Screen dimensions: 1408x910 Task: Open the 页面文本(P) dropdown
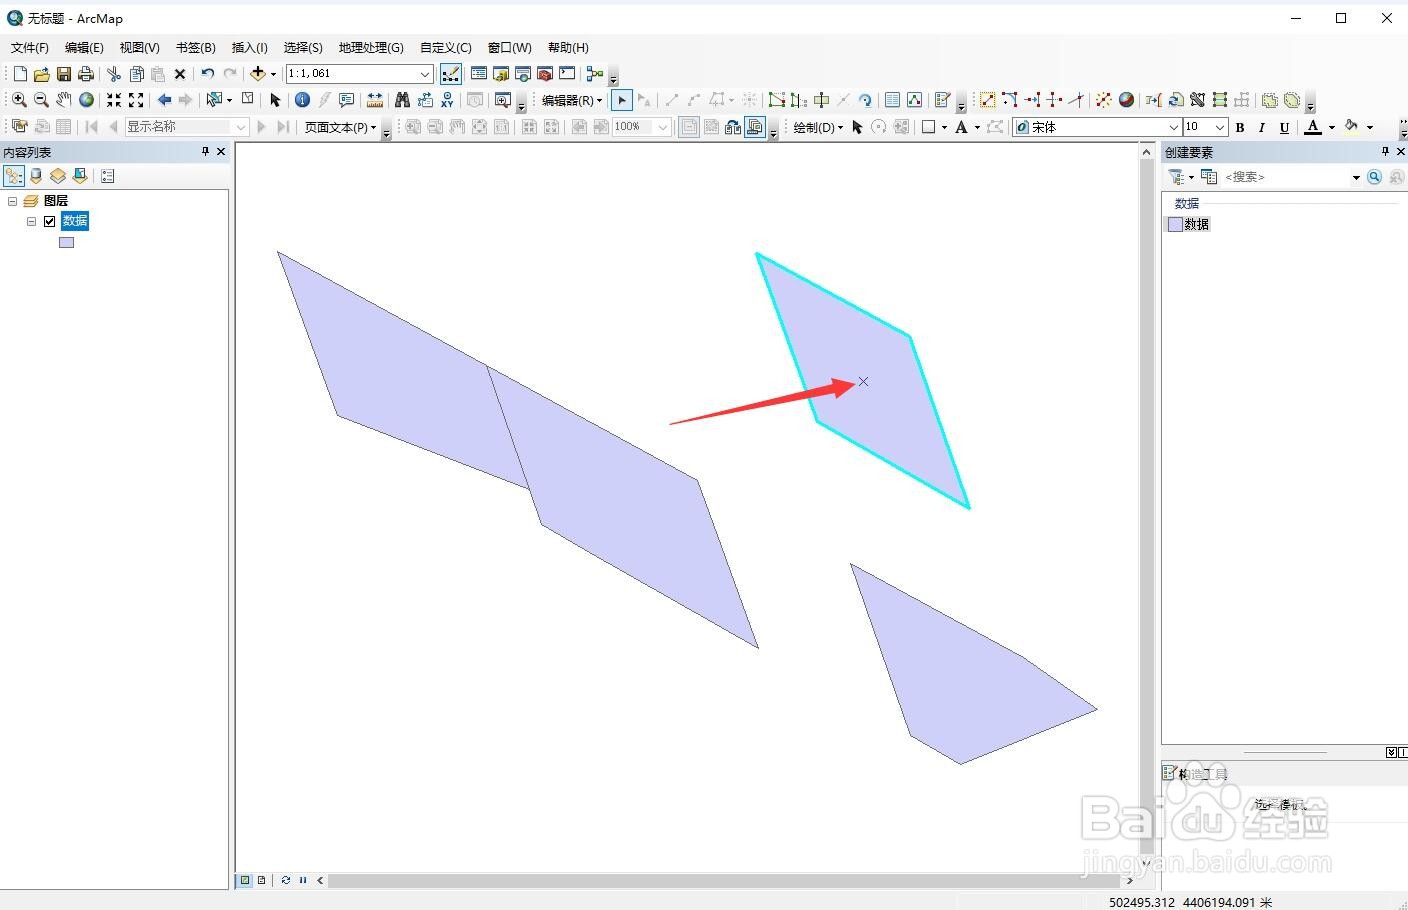pyautogui.click(x=340, y=127)
